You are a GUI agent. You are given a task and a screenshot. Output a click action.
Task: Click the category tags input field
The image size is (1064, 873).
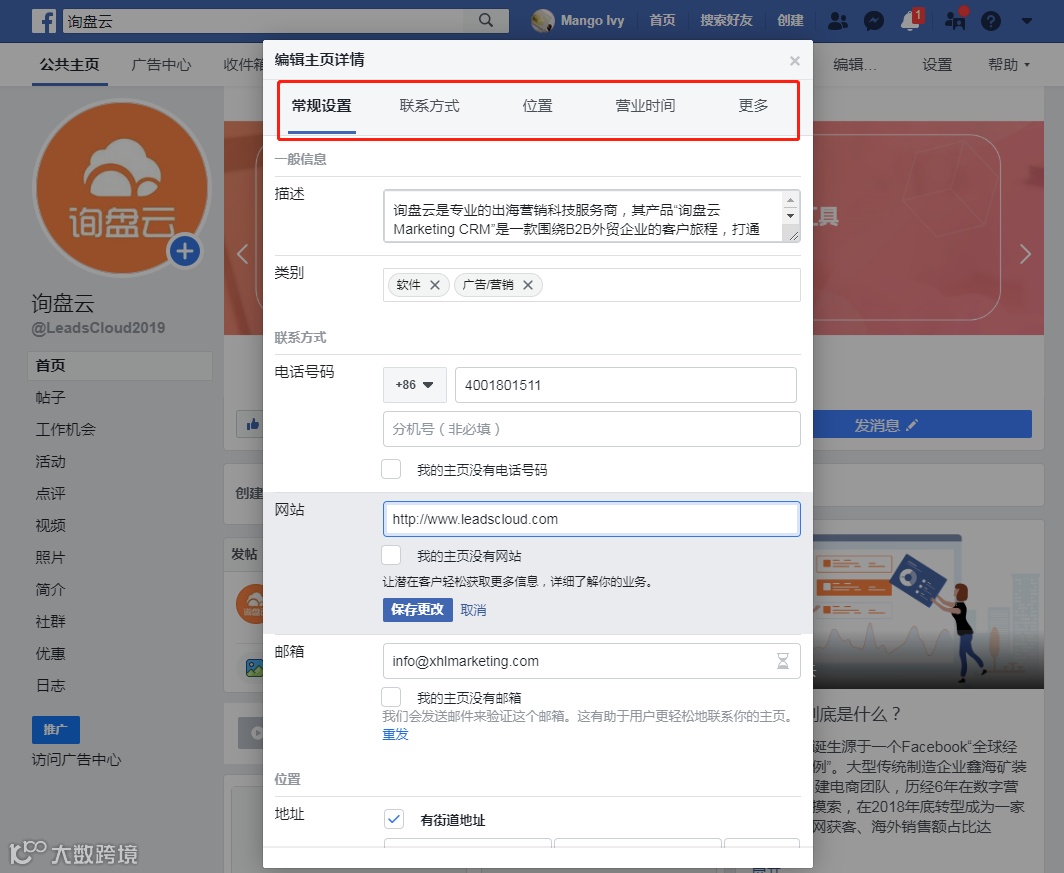pyautogui.click(x=592, y=285)
